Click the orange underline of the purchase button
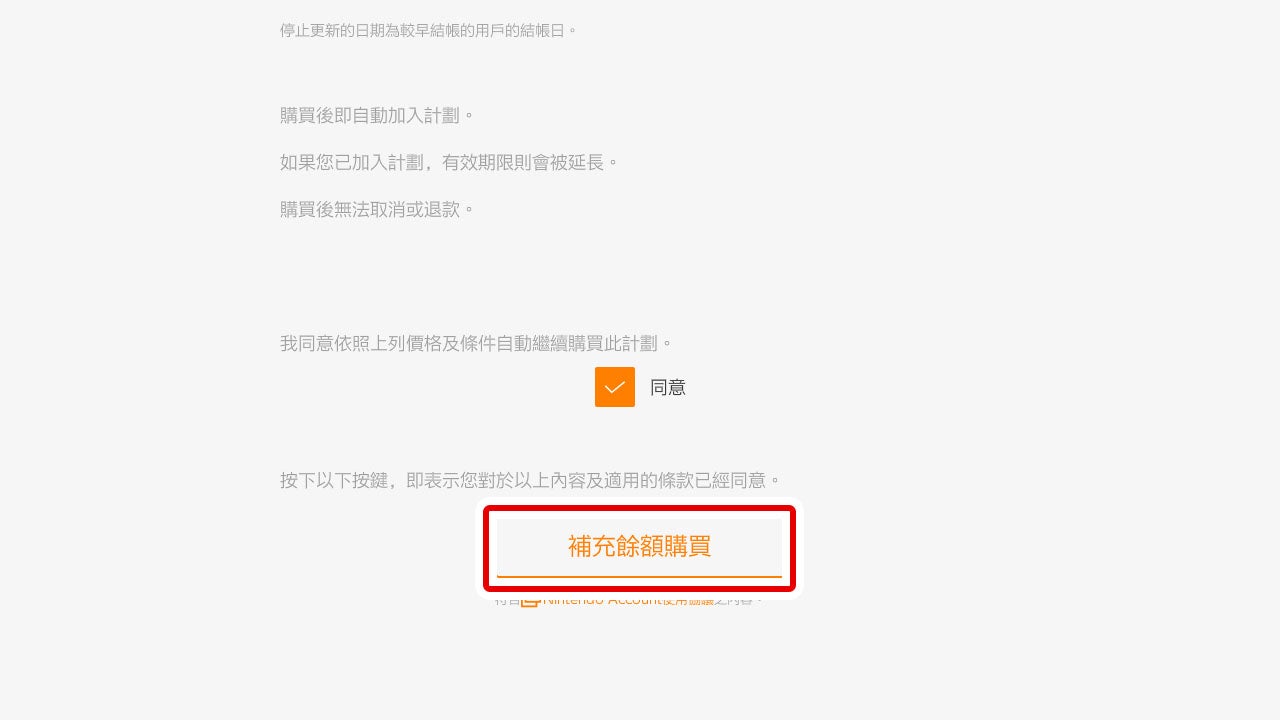Viewport: 1280px width, 720px height. (639, 576)
